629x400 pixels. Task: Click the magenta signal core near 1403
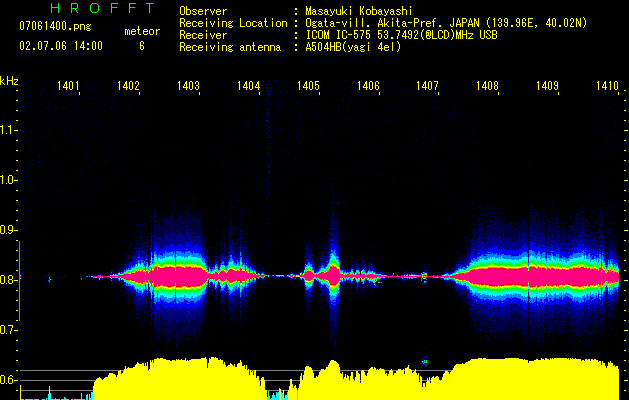[177, 276]
